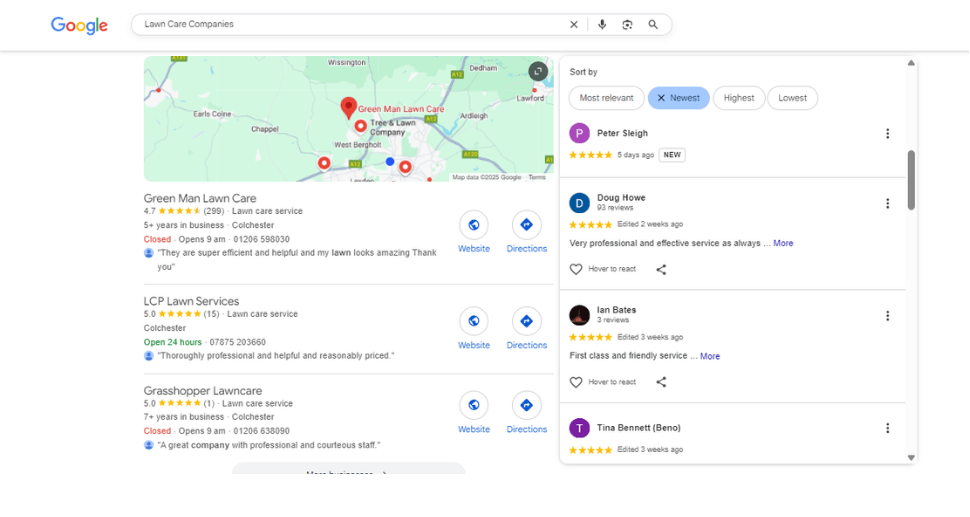Expand the map to full view
The width and height of the screenshot is (970, 517).
(538, 71)
